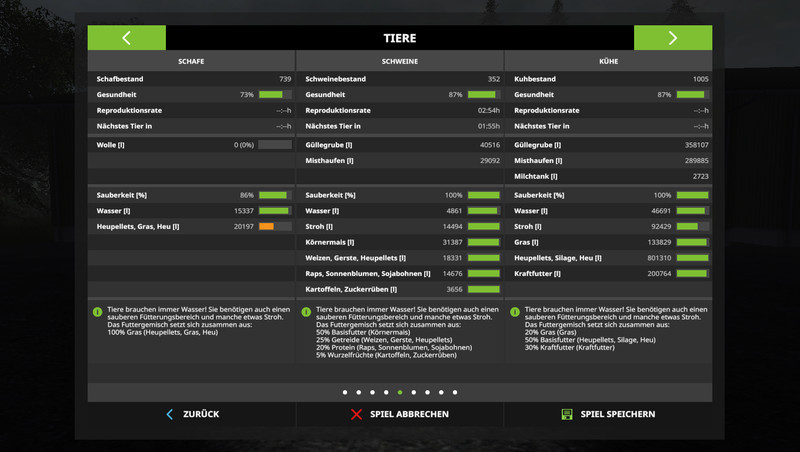Viewport: 800px width, 452px height.
Task: Click the green floppy disk save icon
Action: [566, 414]
